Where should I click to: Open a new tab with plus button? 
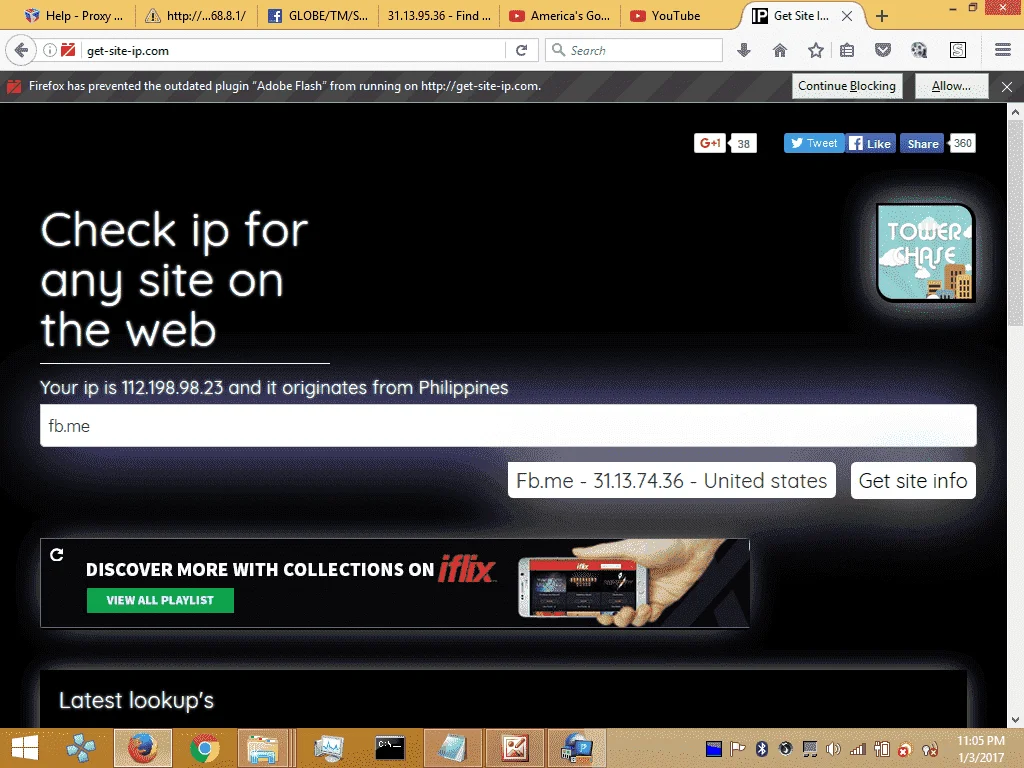point(882,16)
